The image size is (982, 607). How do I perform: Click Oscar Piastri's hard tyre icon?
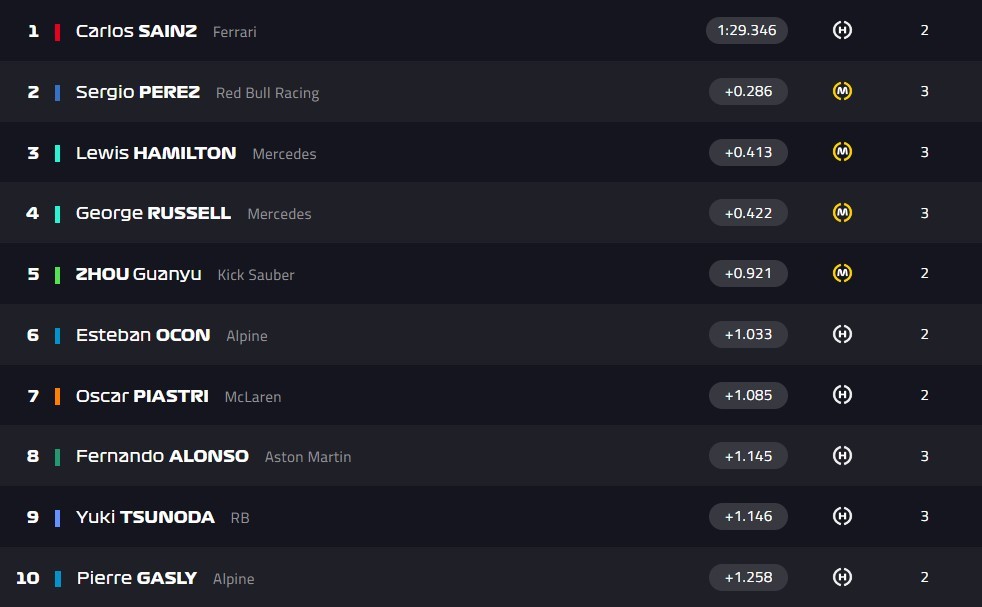tap(842, 395)
